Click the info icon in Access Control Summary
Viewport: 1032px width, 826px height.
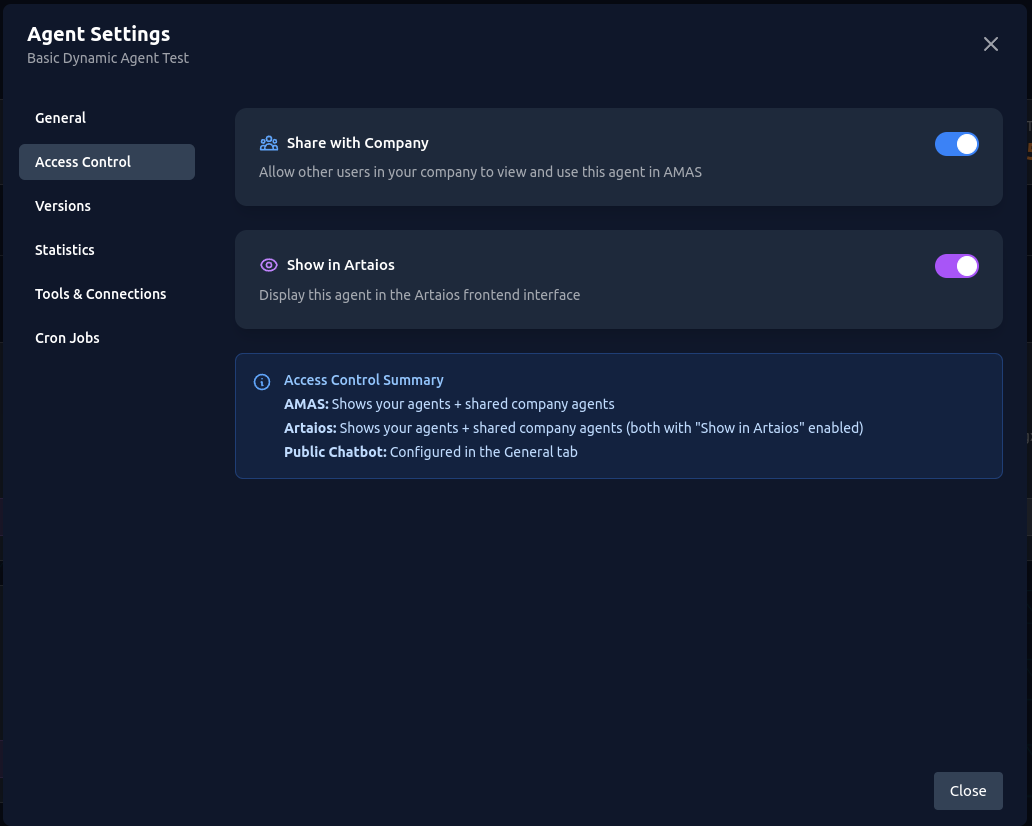[x=262, y=382]
